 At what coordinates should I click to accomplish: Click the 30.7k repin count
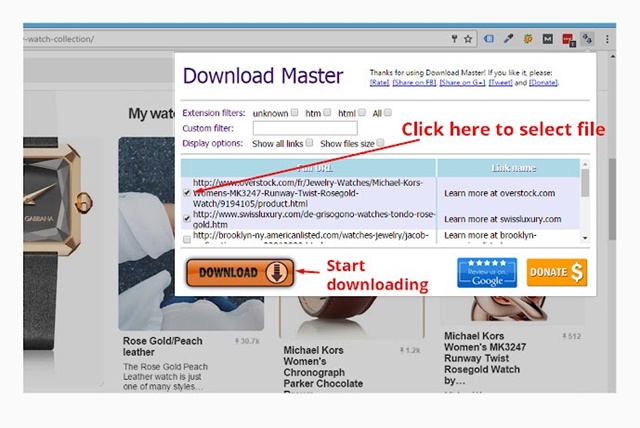[247, 341]
